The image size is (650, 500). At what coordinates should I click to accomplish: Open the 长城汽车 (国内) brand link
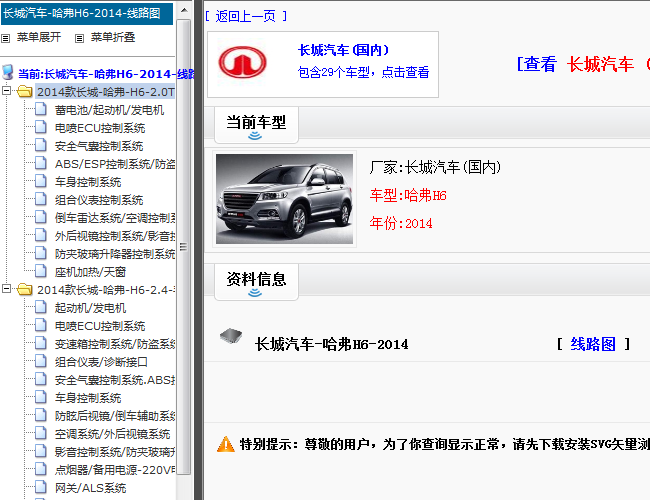pos(344,50)
